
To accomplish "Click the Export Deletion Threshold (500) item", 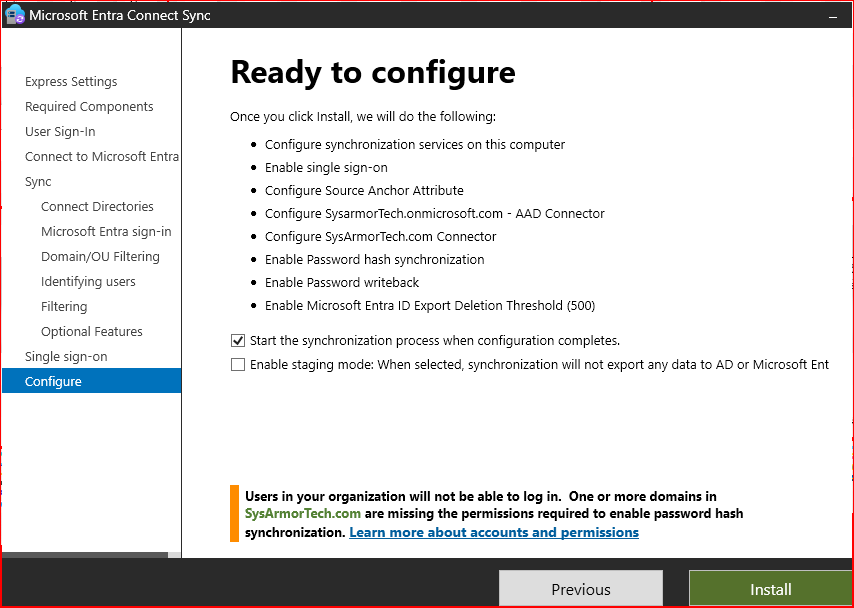I will pos(430,306).
